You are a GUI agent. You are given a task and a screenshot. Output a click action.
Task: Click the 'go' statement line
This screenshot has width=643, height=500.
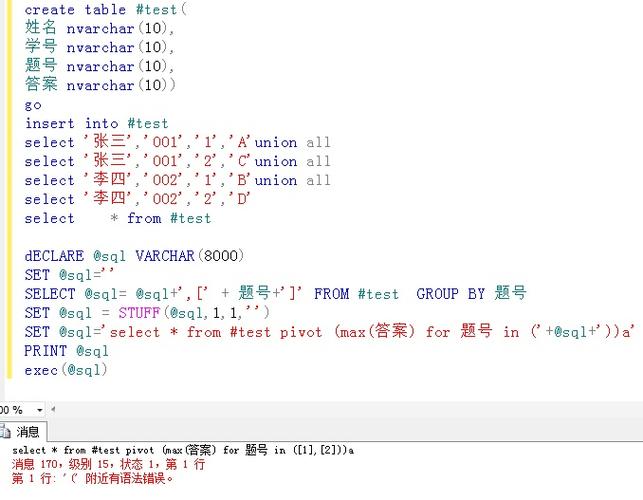[x=33, y=105]
